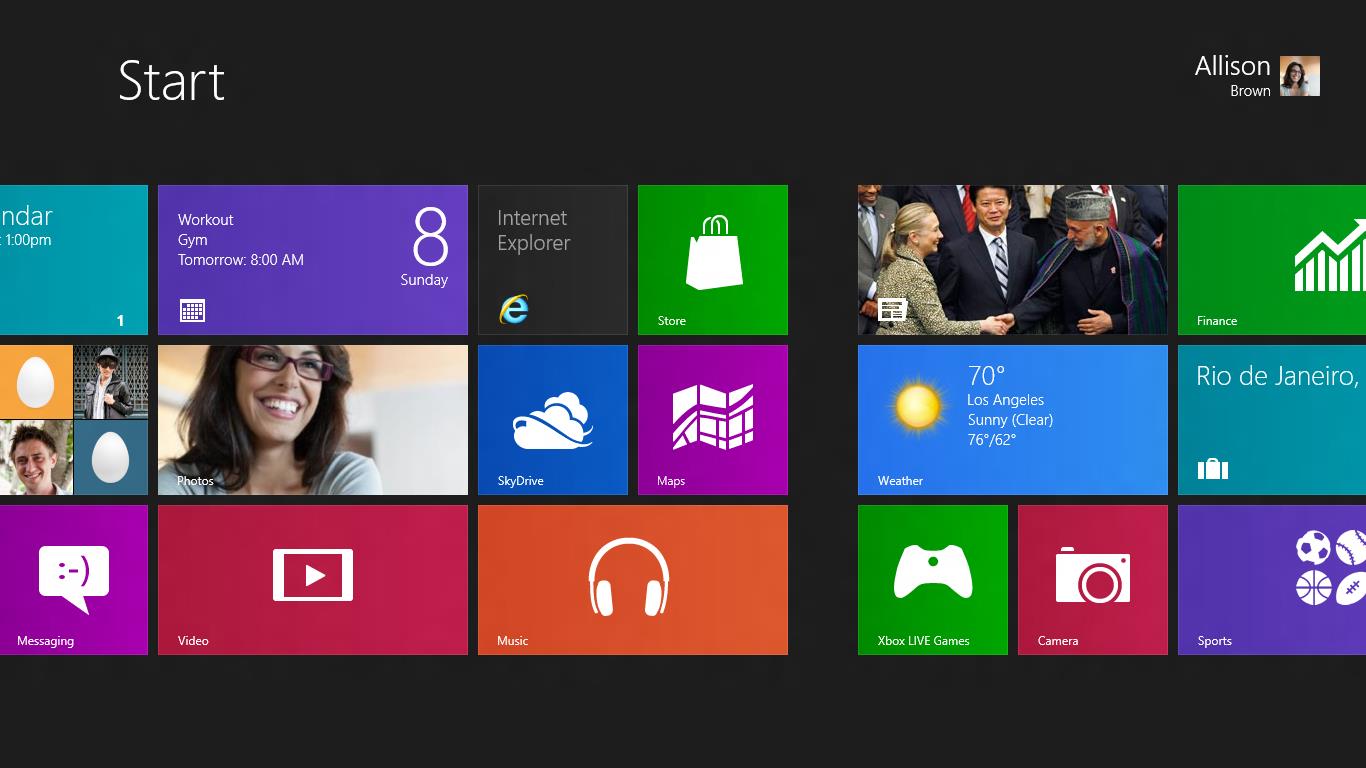Click the 'Xbox LIVE Games' label
1366x768 pixels.
pyautogui.click(x=924, y=641)
